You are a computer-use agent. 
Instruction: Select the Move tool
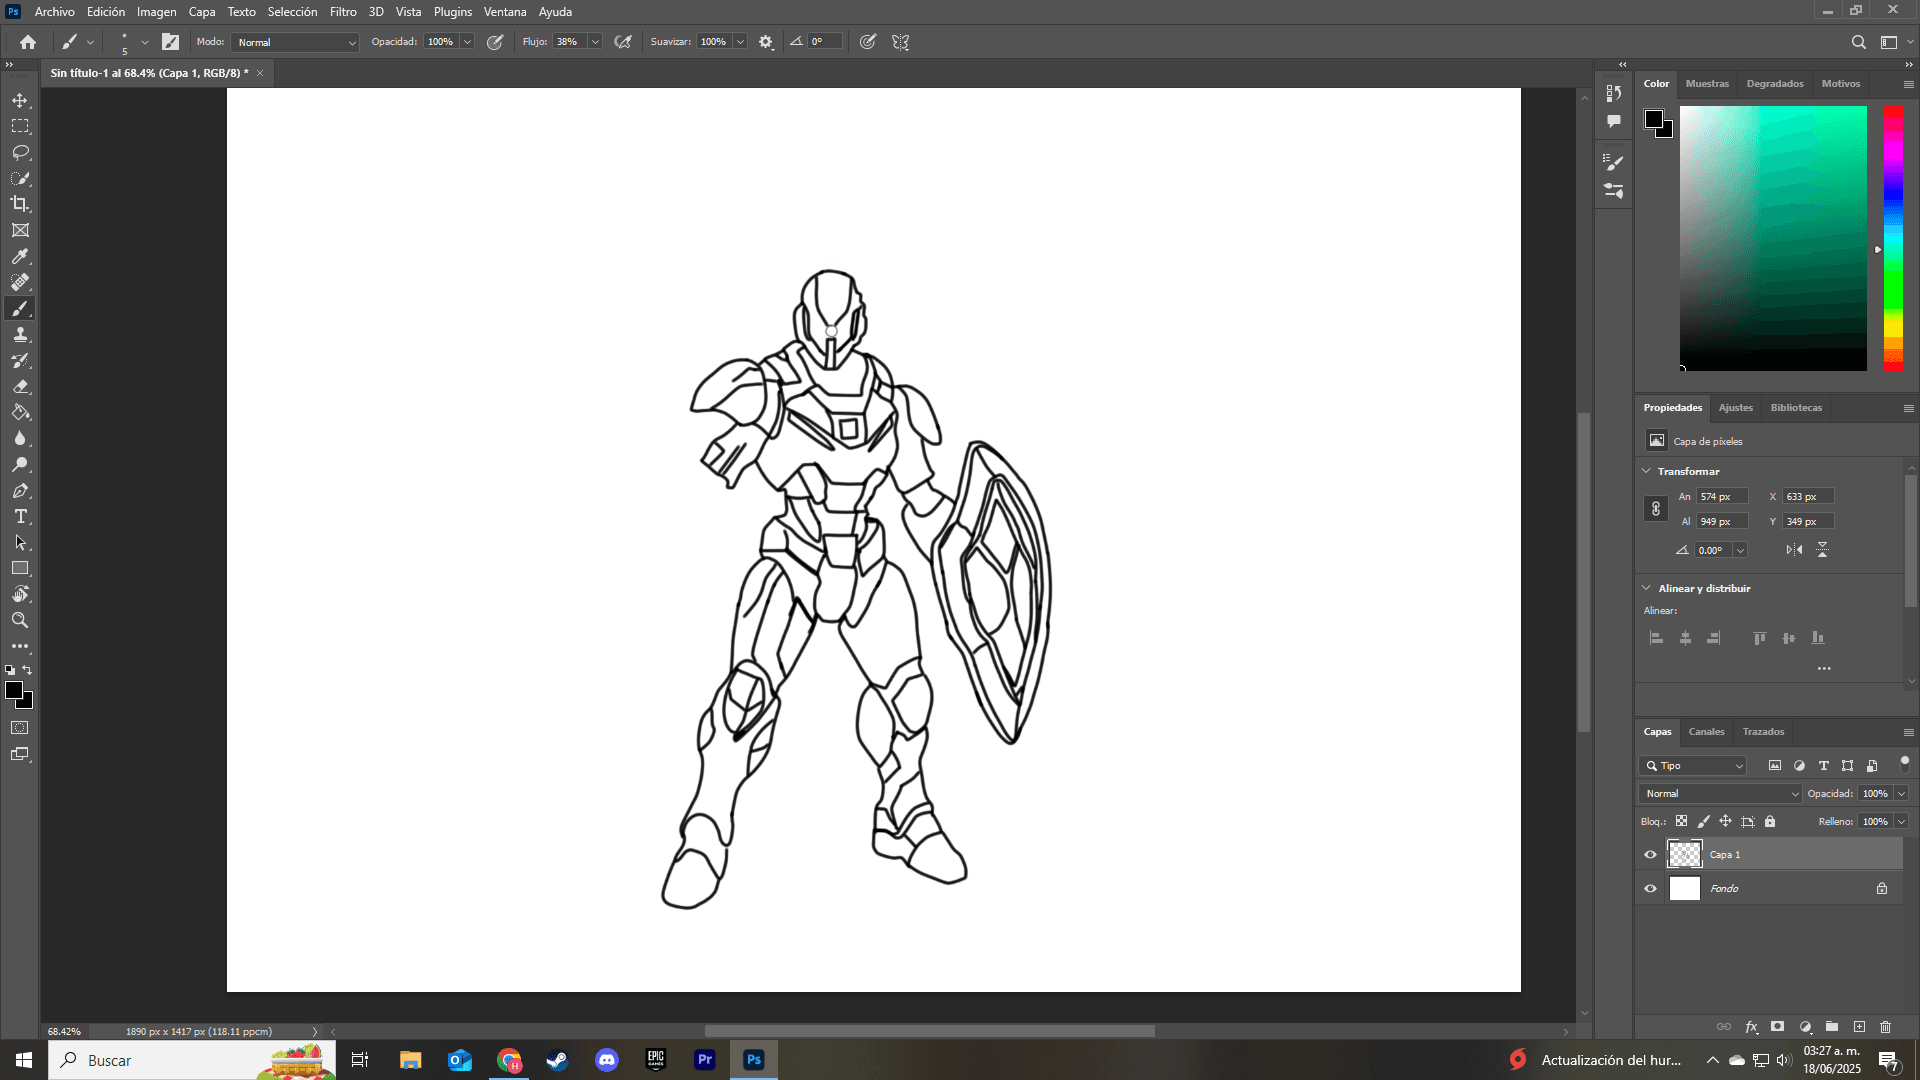click(20, 101)
